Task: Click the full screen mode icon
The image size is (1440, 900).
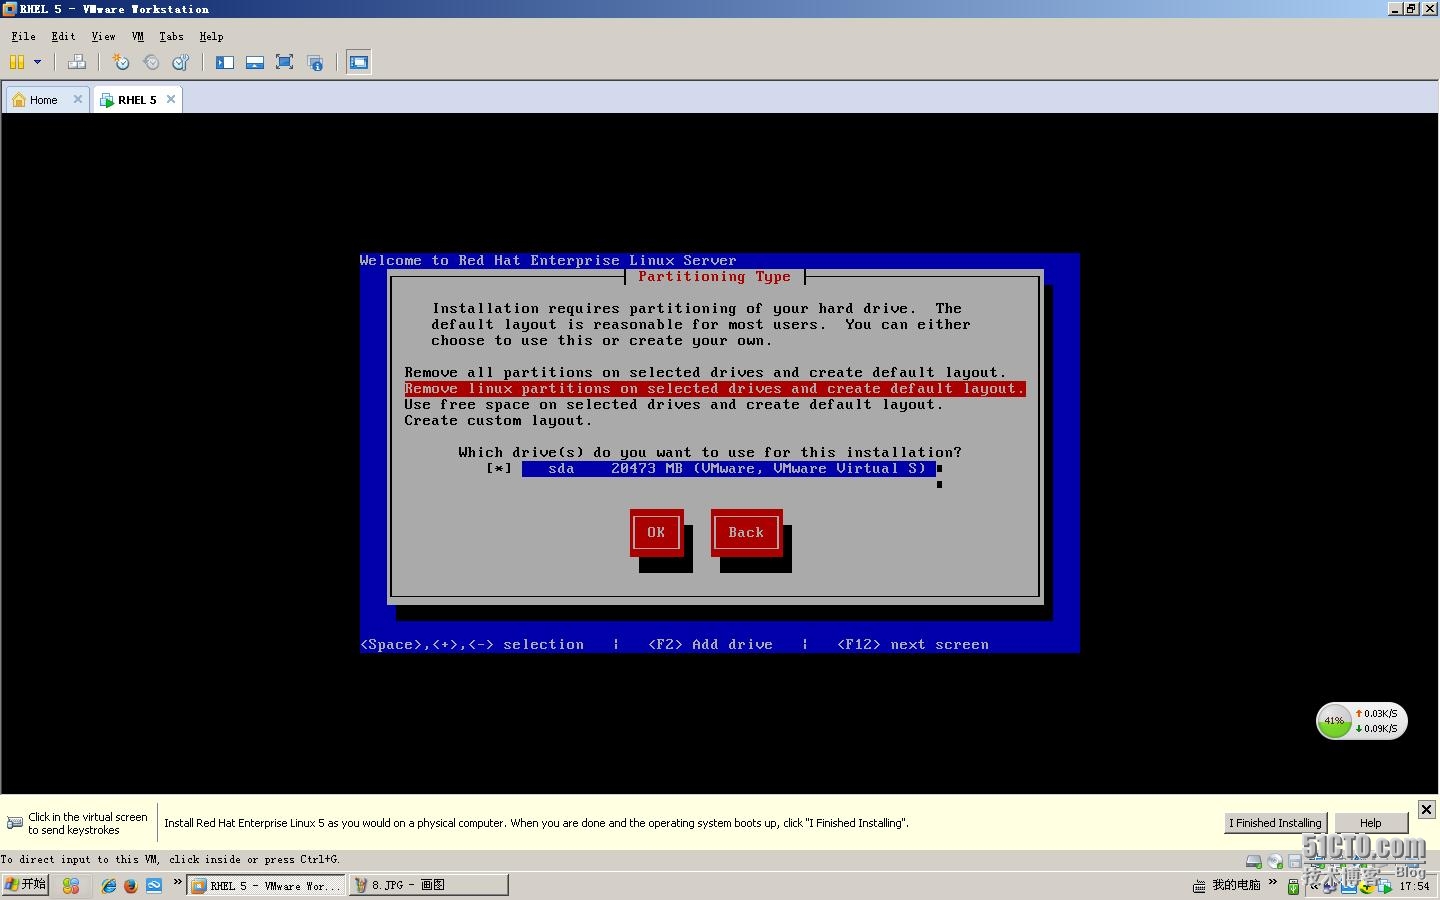Action: 284,62
